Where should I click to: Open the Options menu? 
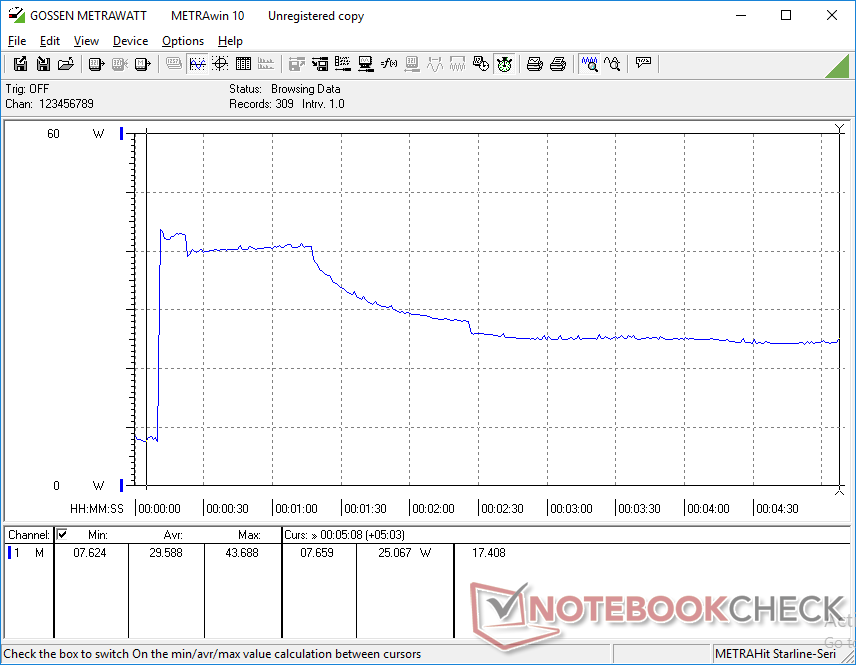[183, 41]
